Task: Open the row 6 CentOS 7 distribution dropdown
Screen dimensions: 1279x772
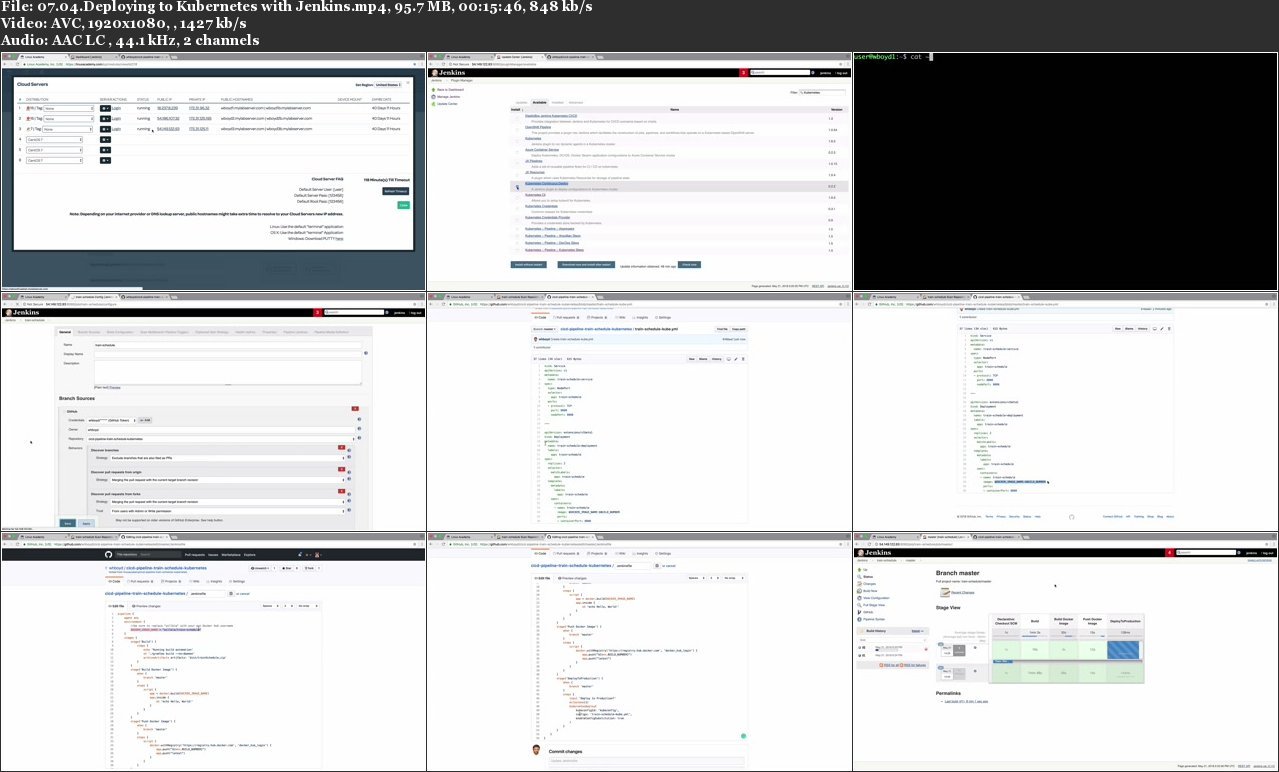Action: (54, 161)
